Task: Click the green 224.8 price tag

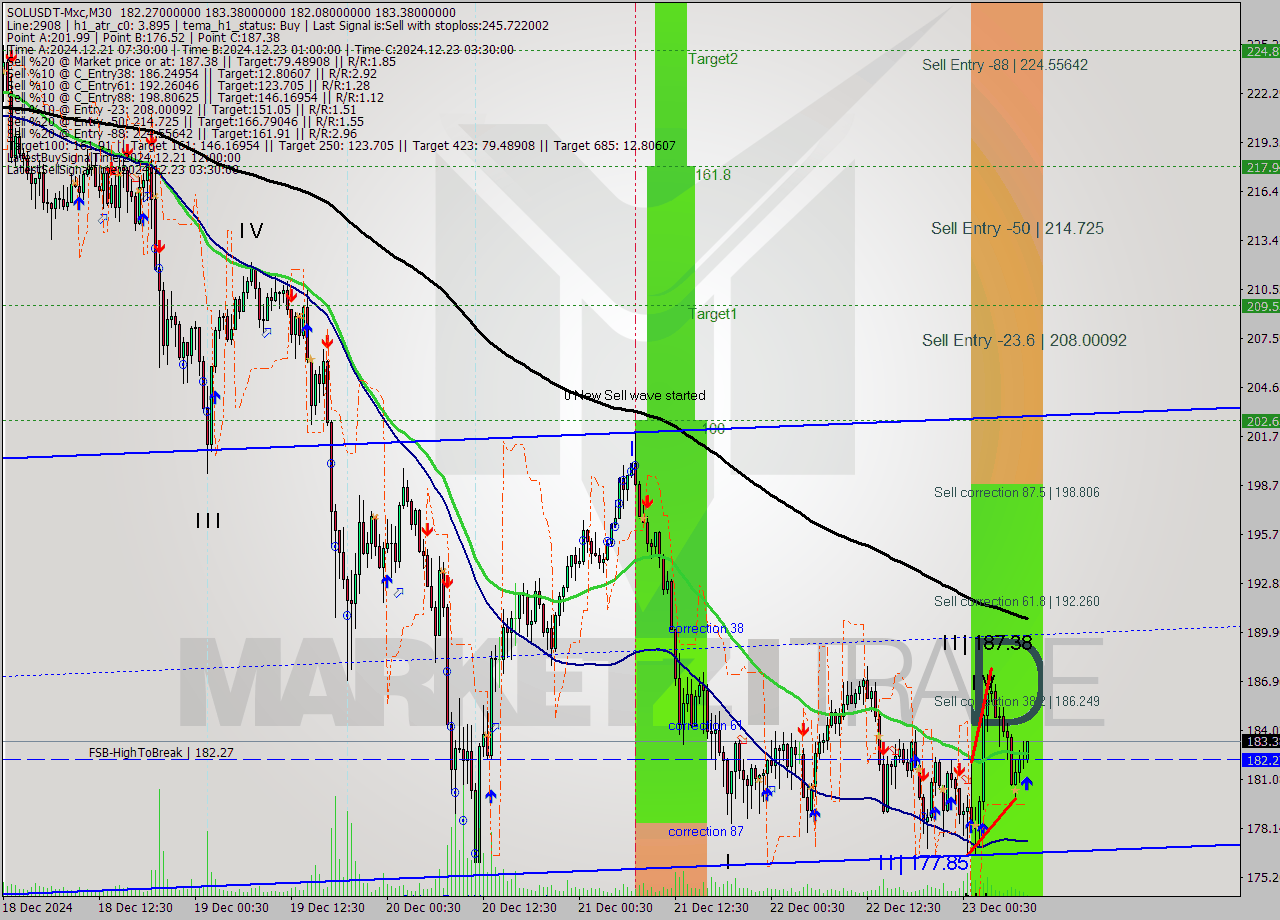Action: pyautogui.click(x=1260, y=50)
